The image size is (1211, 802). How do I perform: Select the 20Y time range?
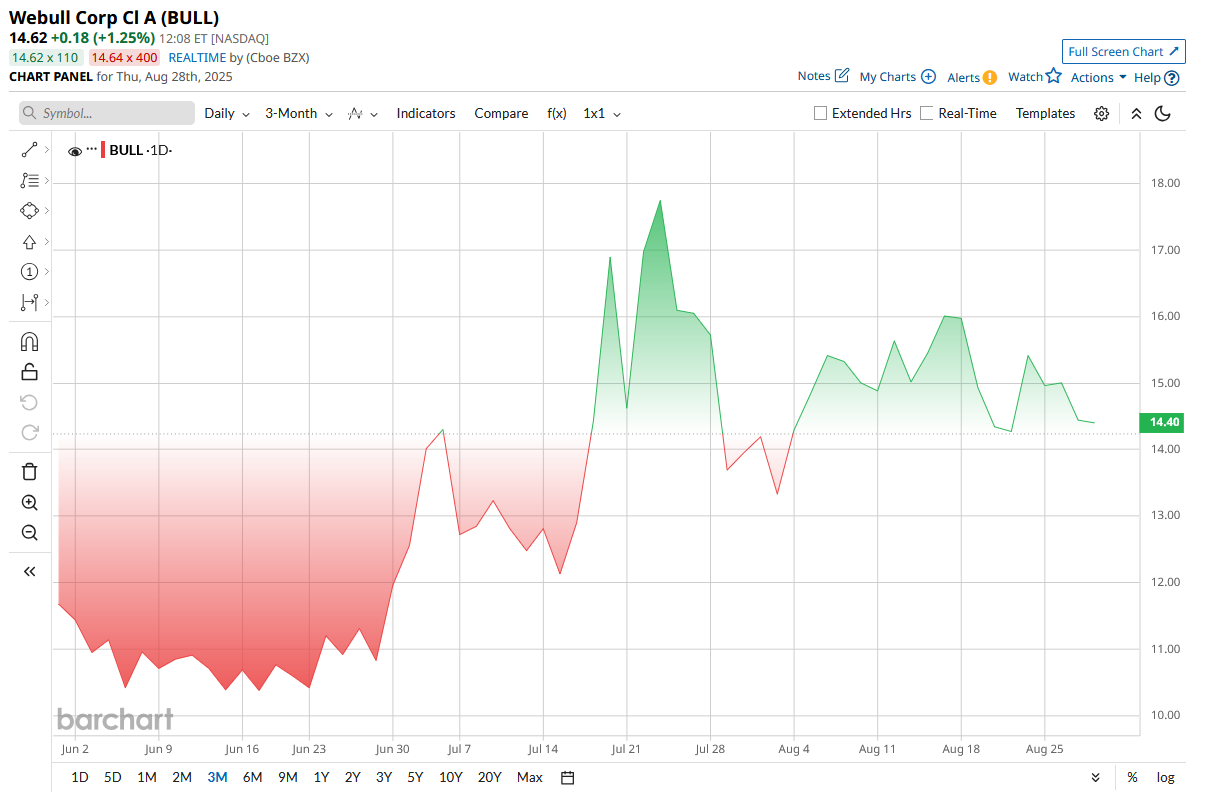tap(490, 778)
